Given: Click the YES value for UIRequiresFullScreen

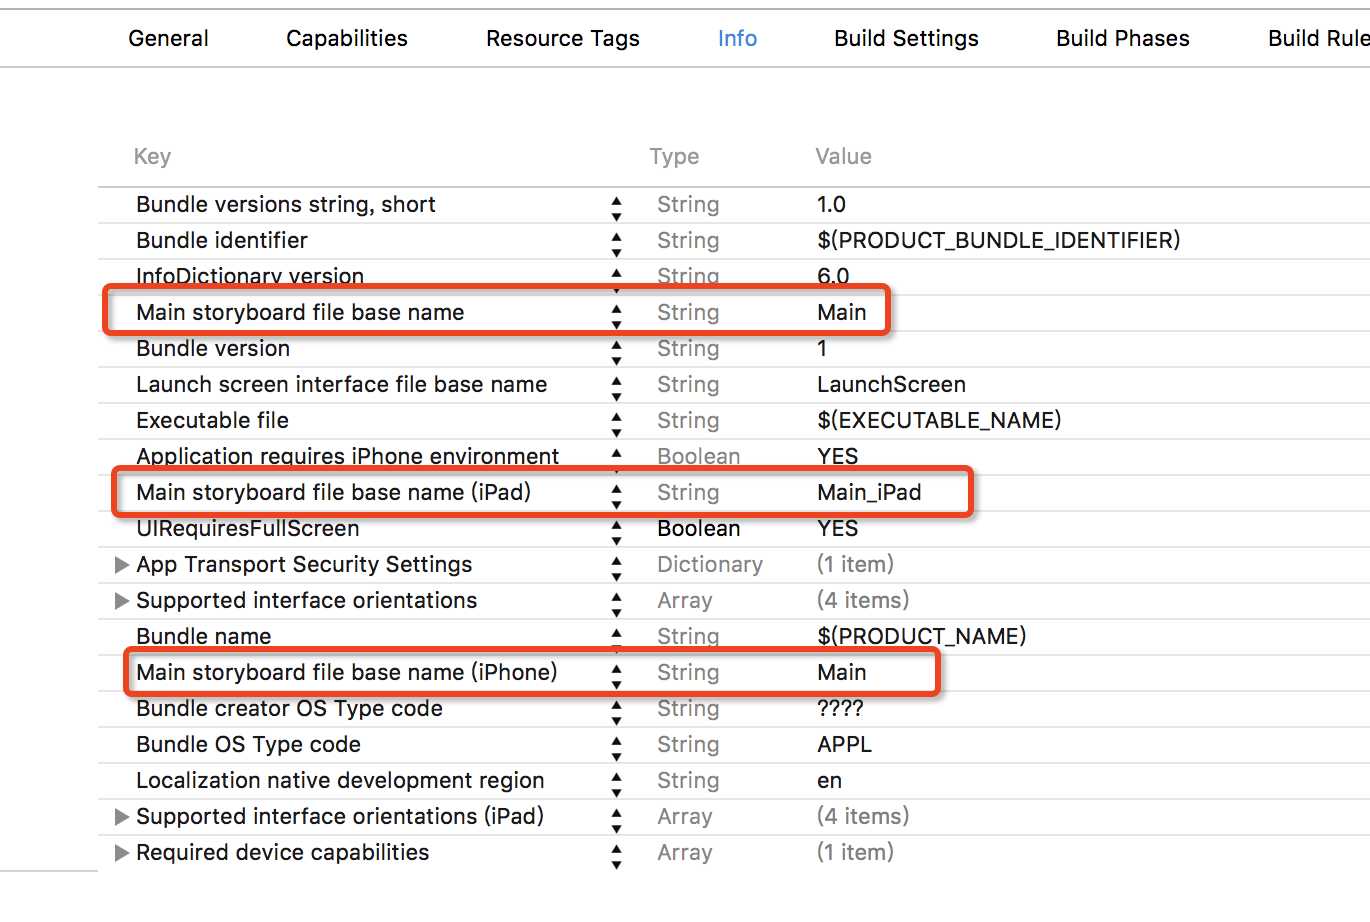Looking at the screenshot, I should pos(837,529).
